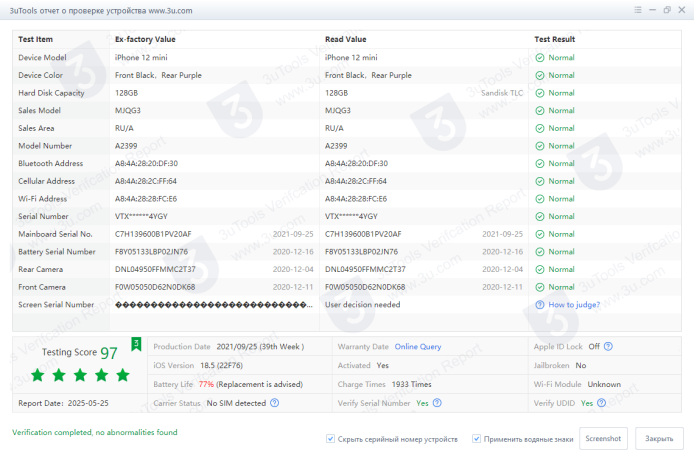Open the Online Query warranty link

[418, 346]
